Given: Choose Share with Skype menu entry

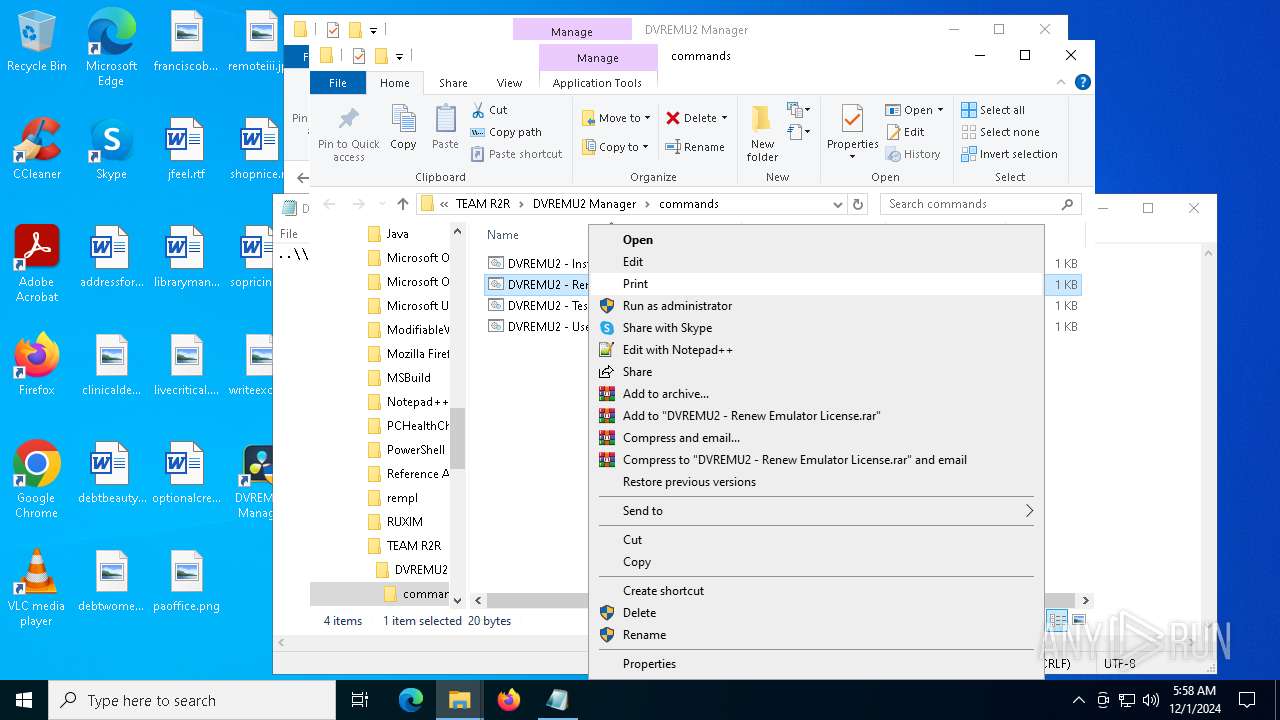Looking at the screenshot, I should click(816, 328).
